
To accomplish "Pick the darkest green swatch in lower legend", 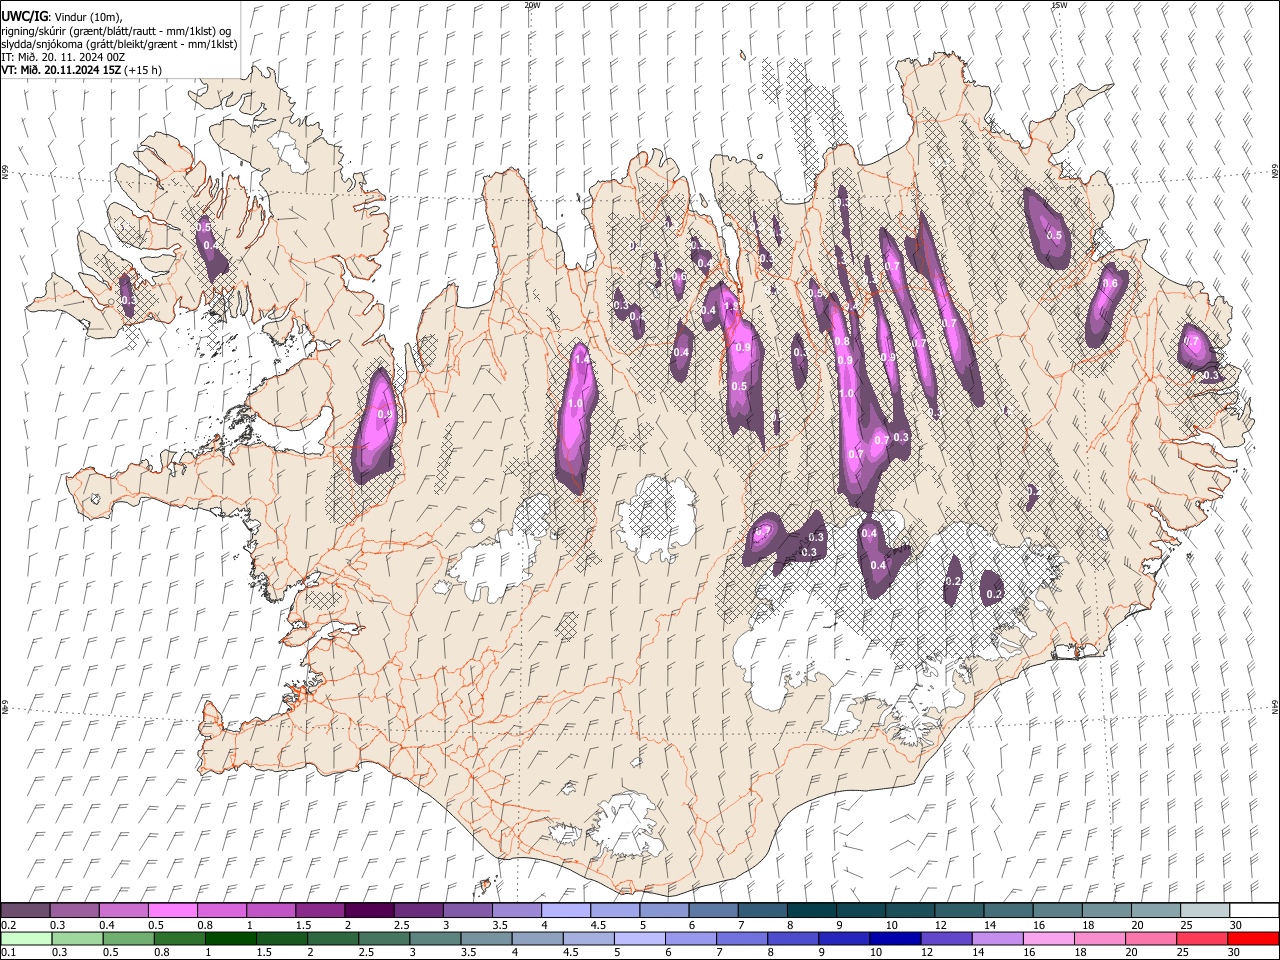I will [x=229, y=938].
